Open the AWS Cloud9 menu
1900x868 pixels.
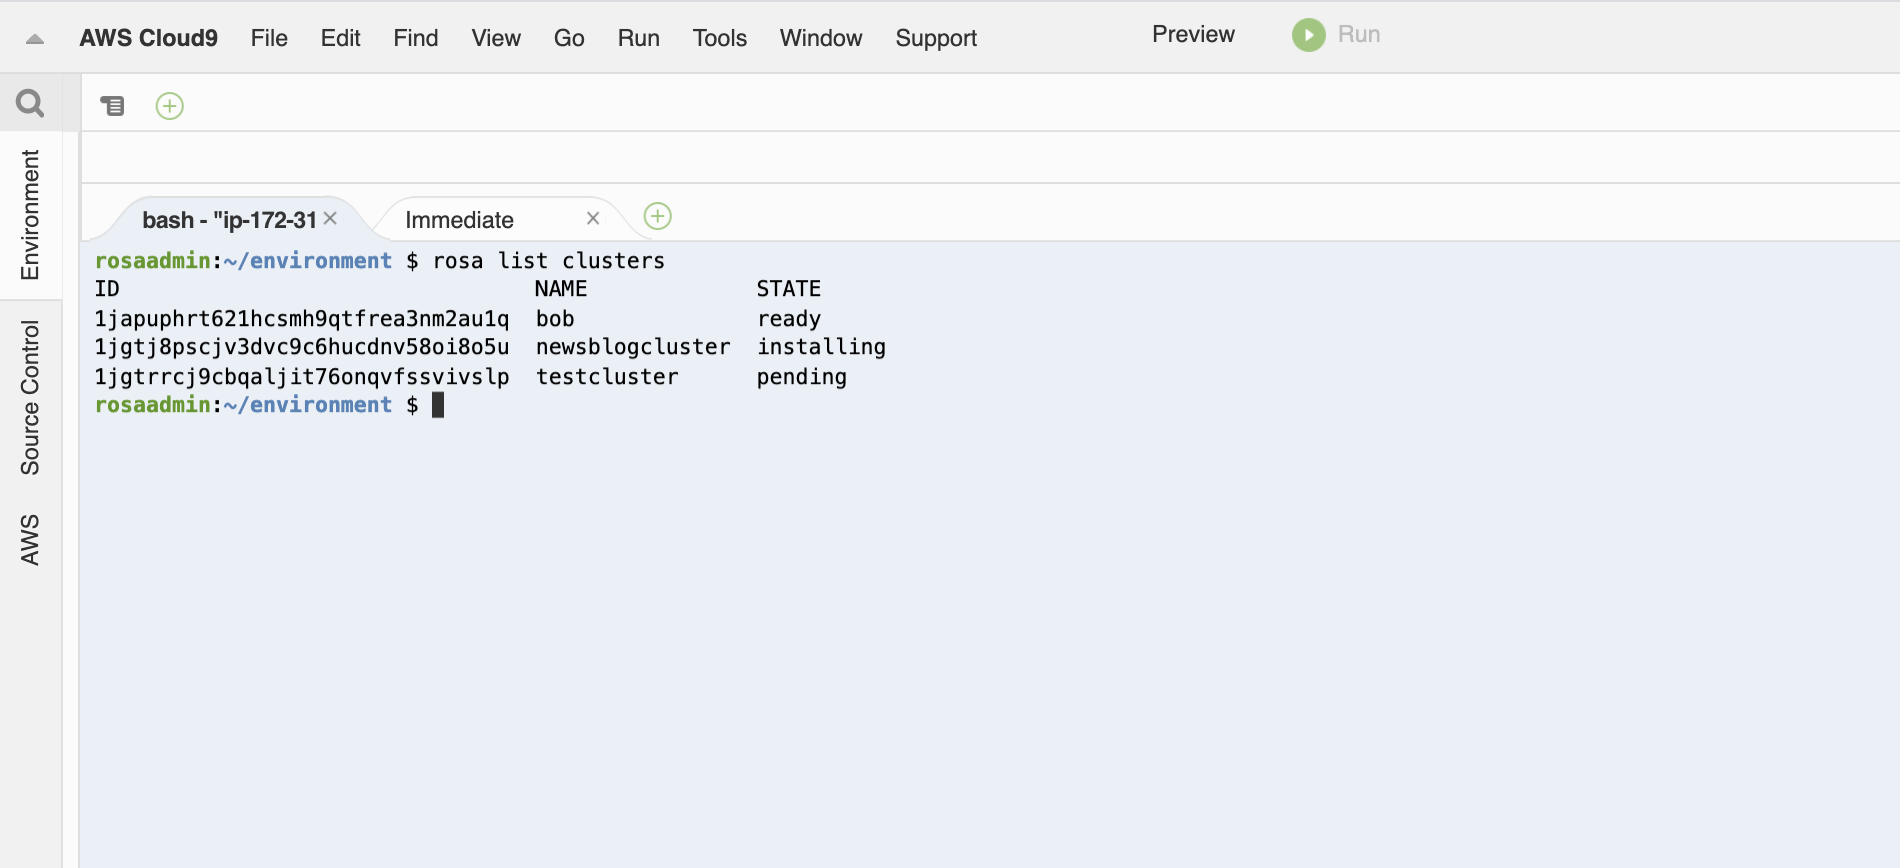pos(148,38)
